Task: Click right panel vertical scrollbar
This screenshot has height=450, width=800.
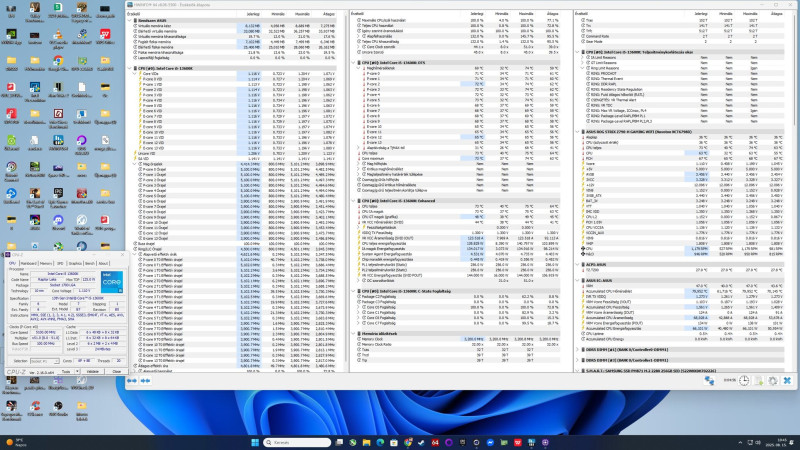Action: click(793, 71)
